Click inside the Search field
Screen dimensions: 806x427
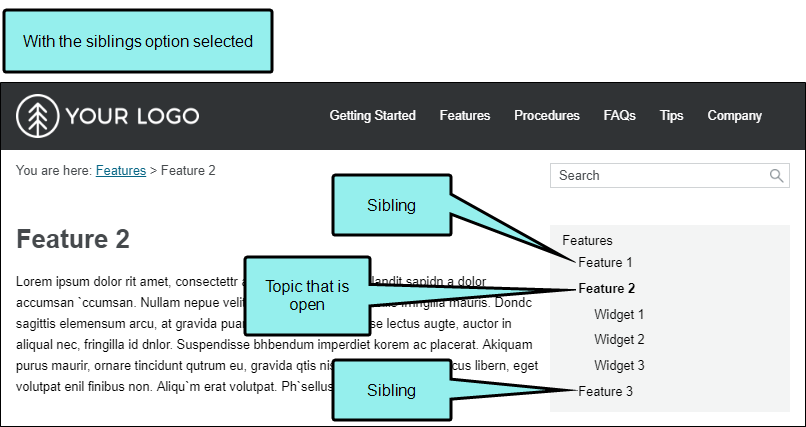pyautogui.click(x=670, y=176)
